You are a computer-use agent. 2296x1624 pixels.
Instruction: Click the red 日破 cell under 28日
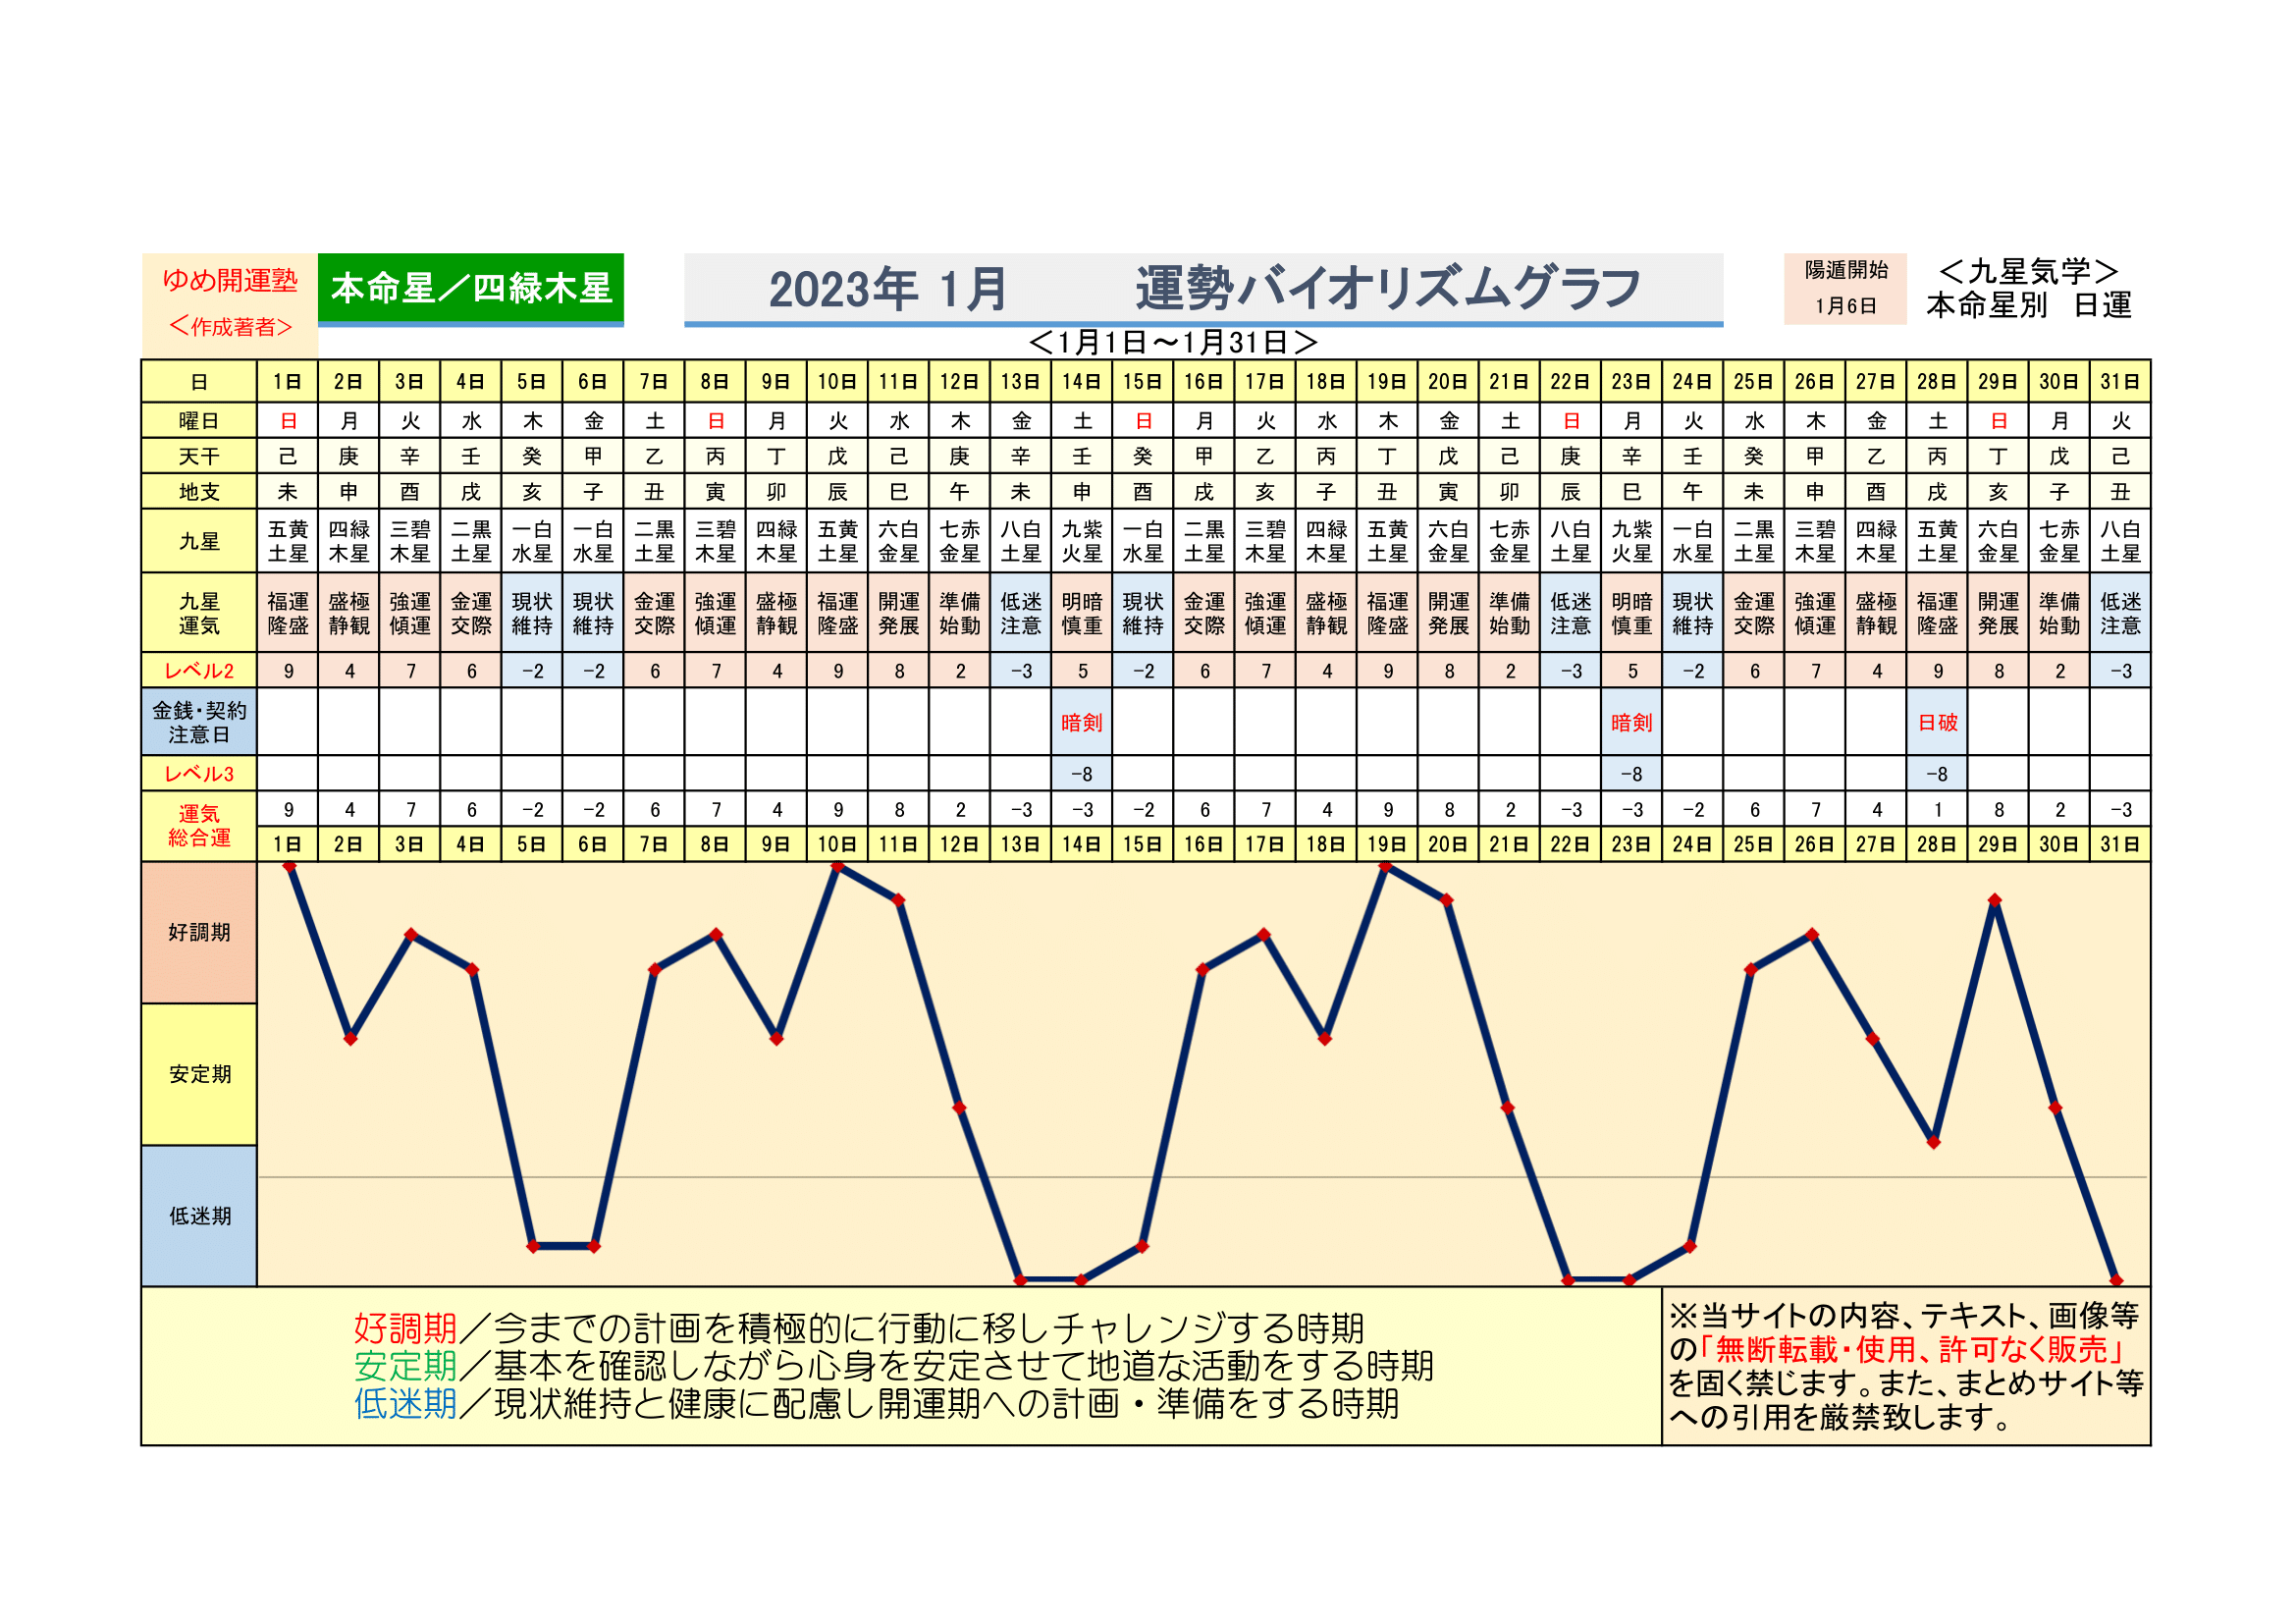pyautogui.click(x=1937, y=722)
